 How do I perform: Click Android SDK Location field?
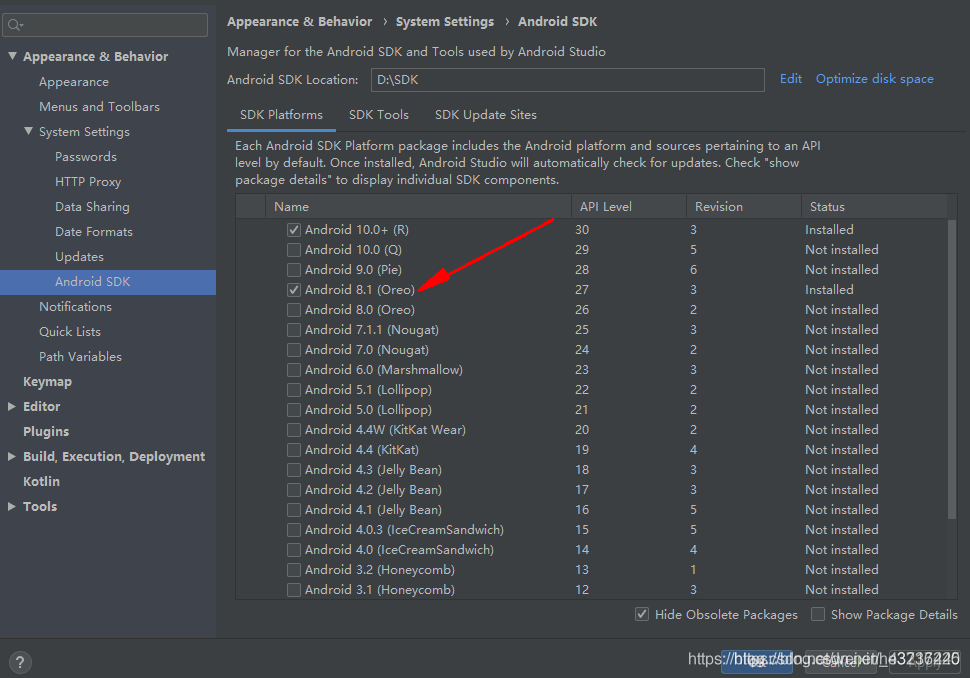pyautogui.click(x=567, y=80)
